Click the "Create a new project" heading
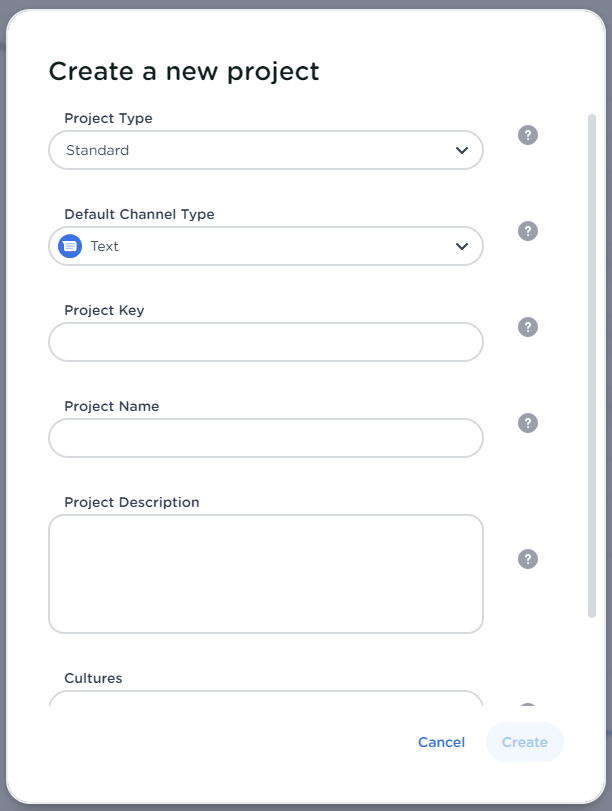This screenshot has width=612, height=811. [184, 71]
